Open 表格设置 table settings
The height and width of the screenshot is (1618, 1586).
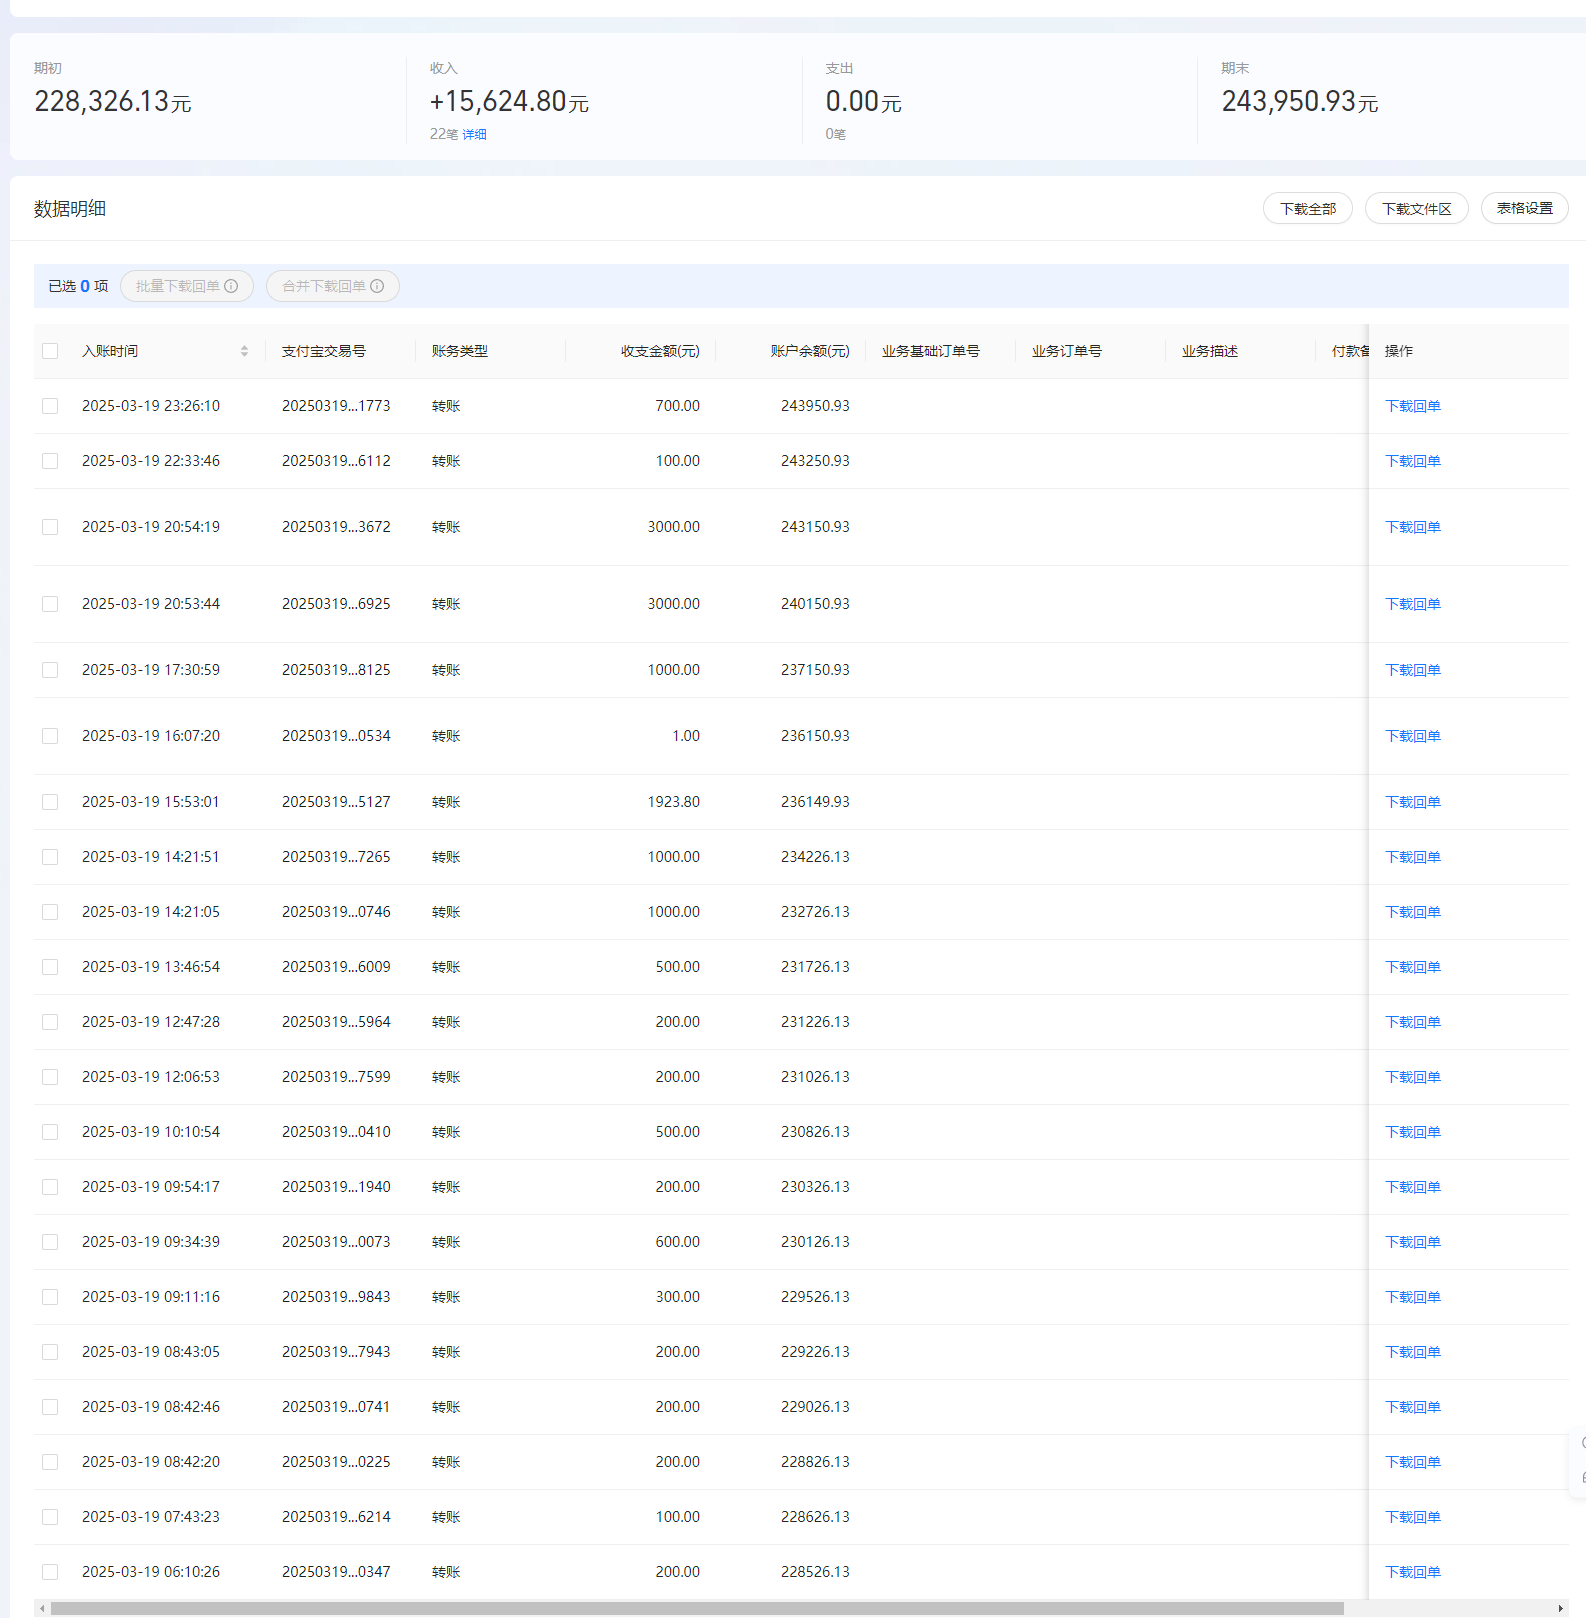1524,208
